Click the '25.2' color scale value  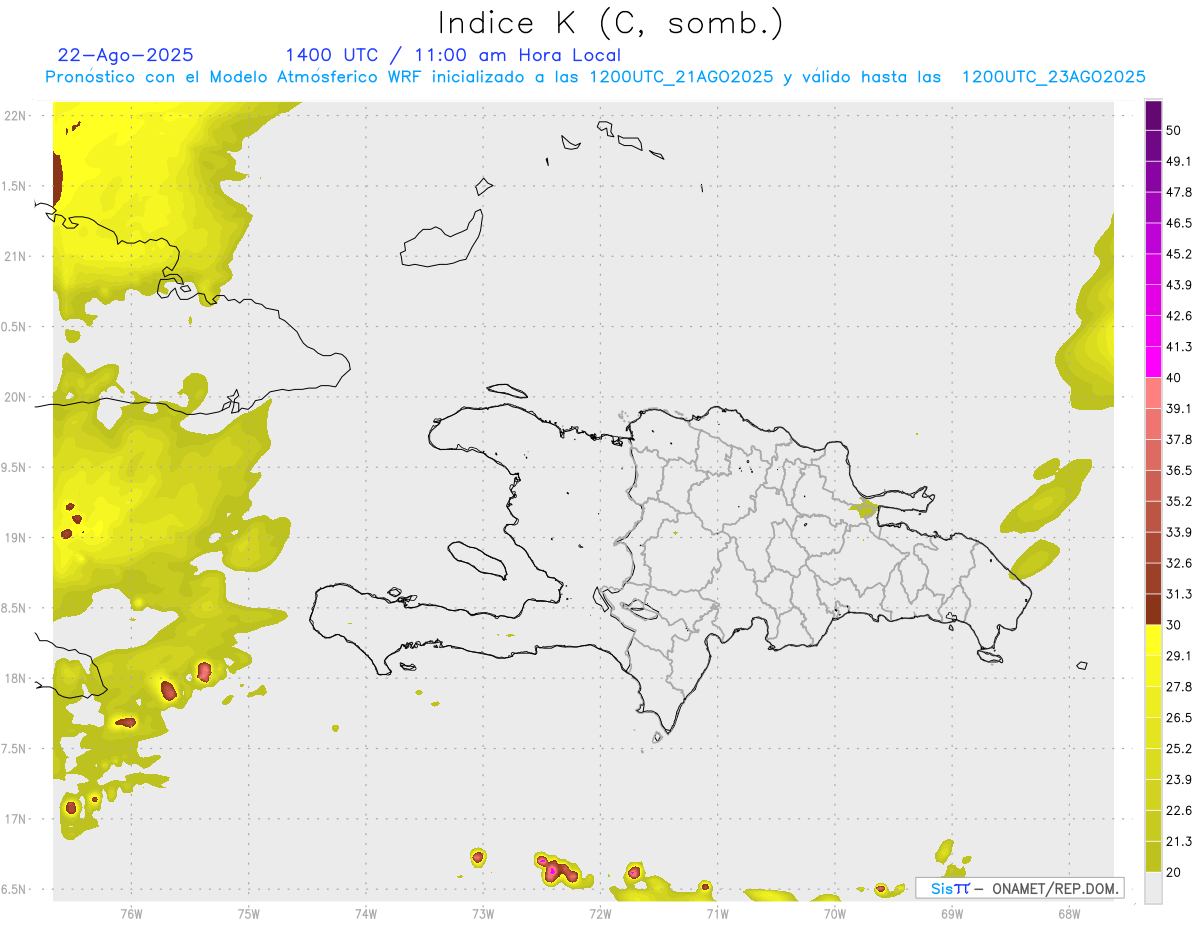[x=1179, y=749]
